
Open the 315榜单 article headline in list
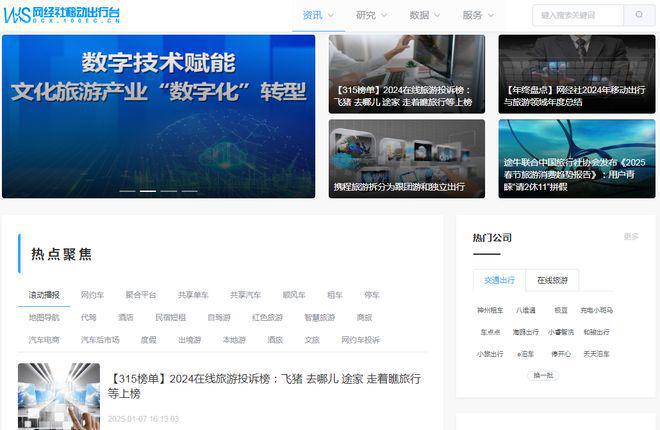[264, 386]
